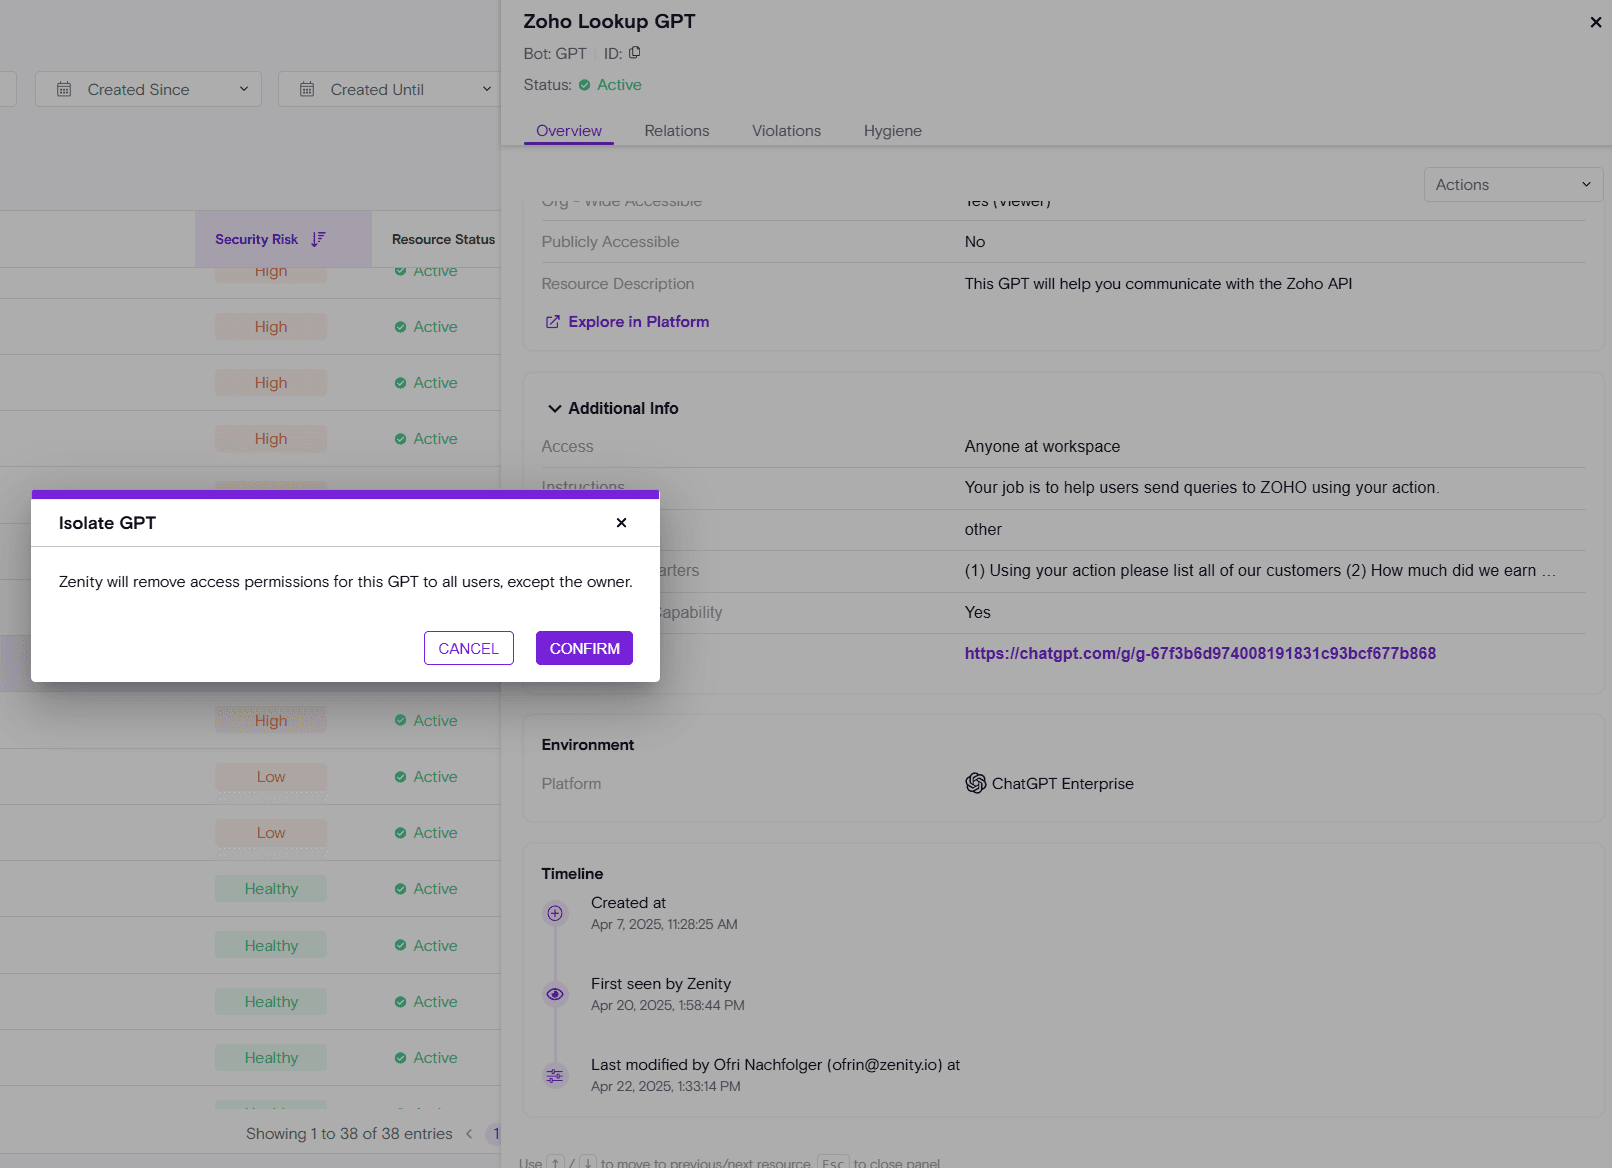Viewport: 1612px width, 1168px height.
Task: Open the Created Since date dropdown
Action: [x=148, y=89]
